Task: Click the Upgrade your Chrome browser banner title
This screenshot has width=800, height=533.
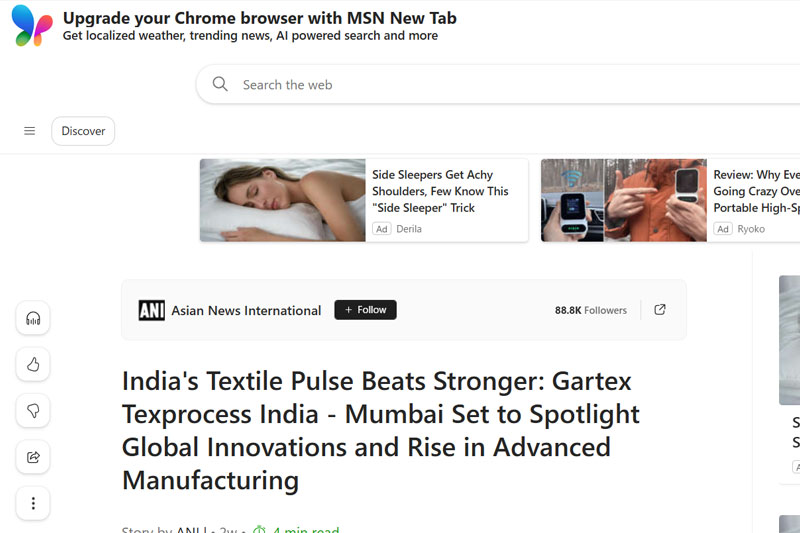Action: coord(260,18)
